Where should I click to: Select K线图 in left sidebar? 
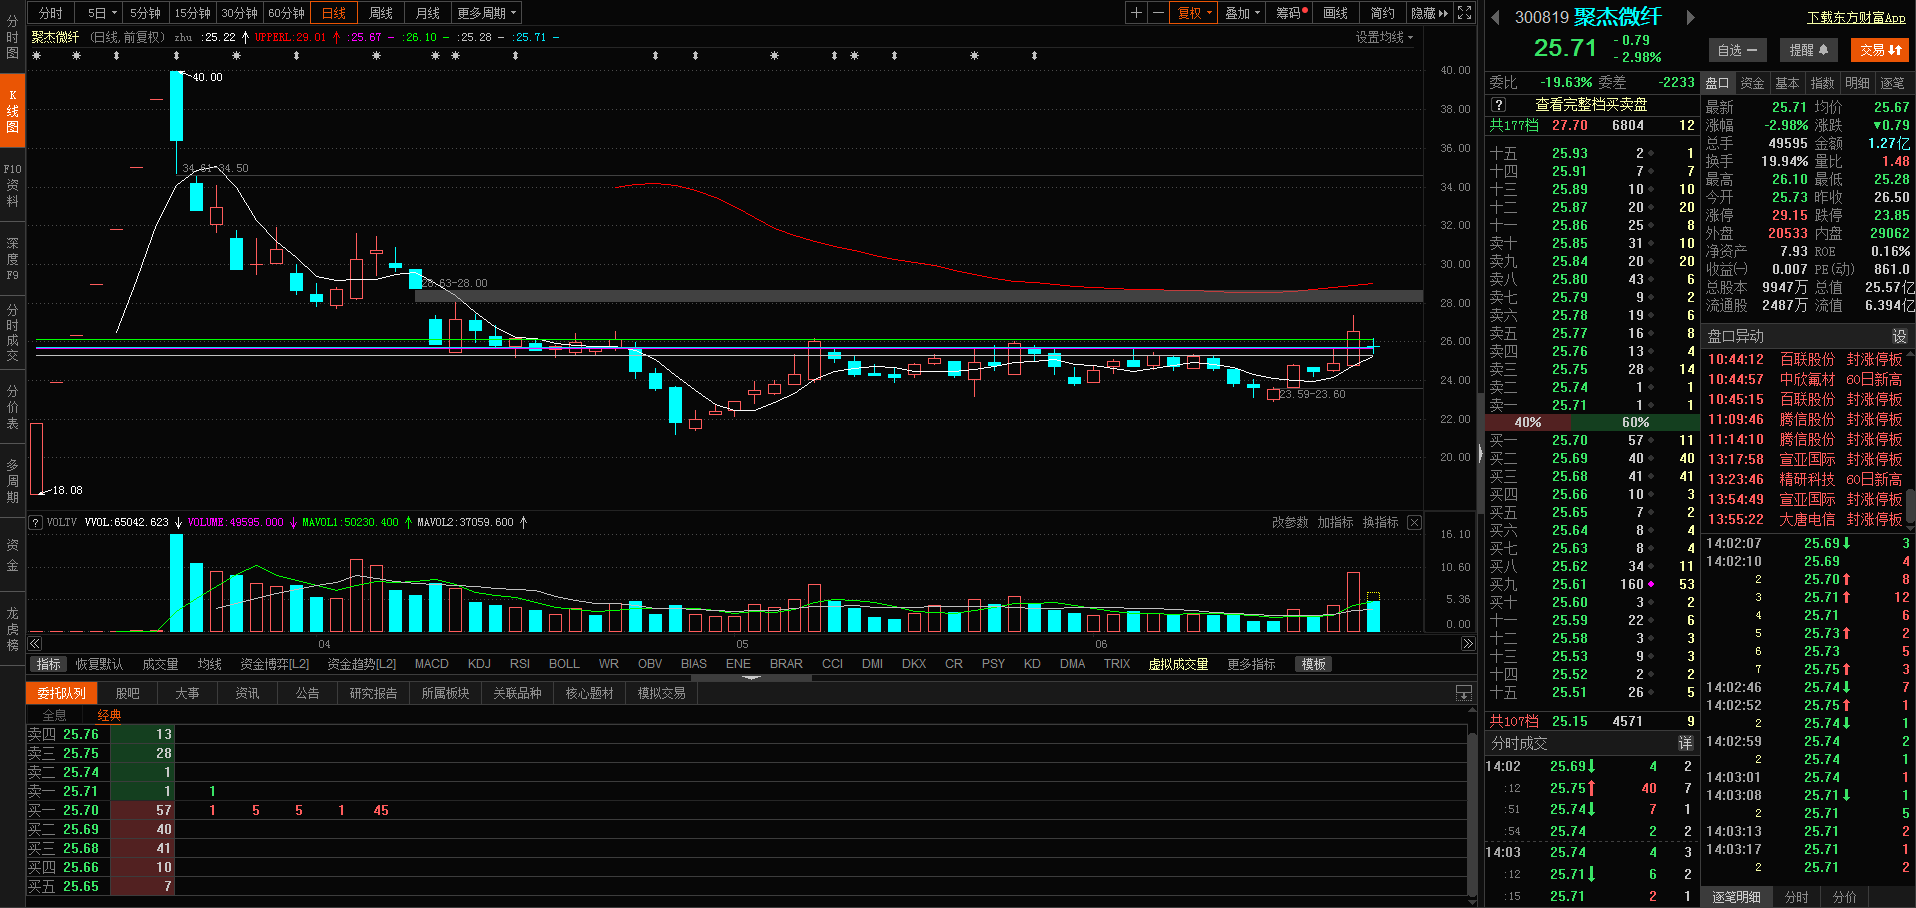tap(12, 110)
